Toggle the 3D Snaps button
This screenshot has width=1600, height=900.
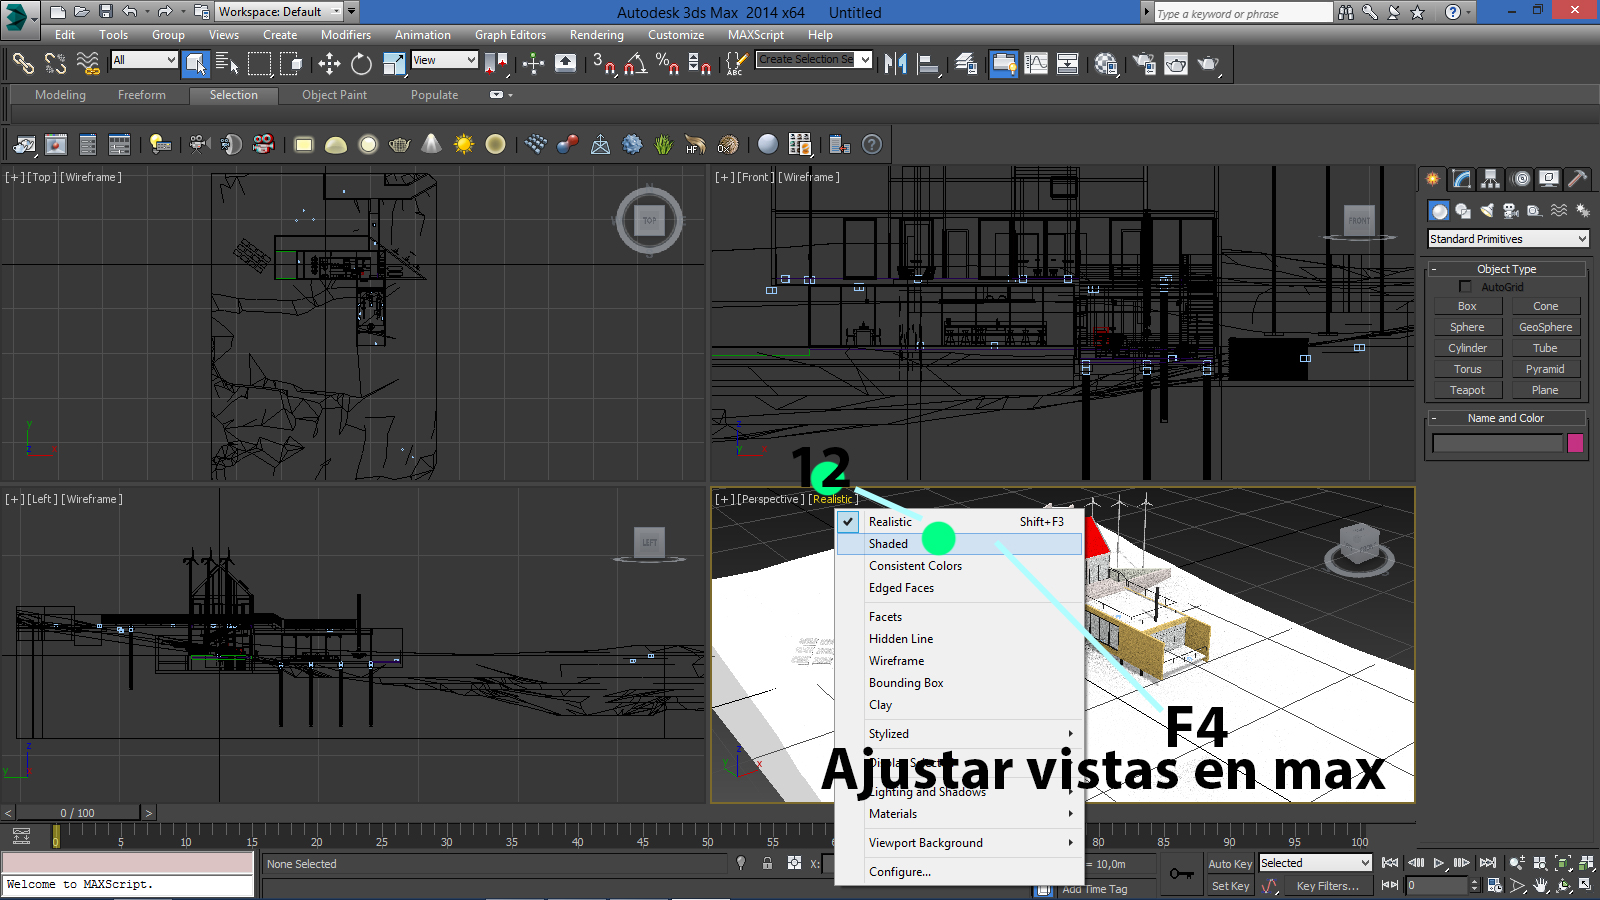(603, 64)
